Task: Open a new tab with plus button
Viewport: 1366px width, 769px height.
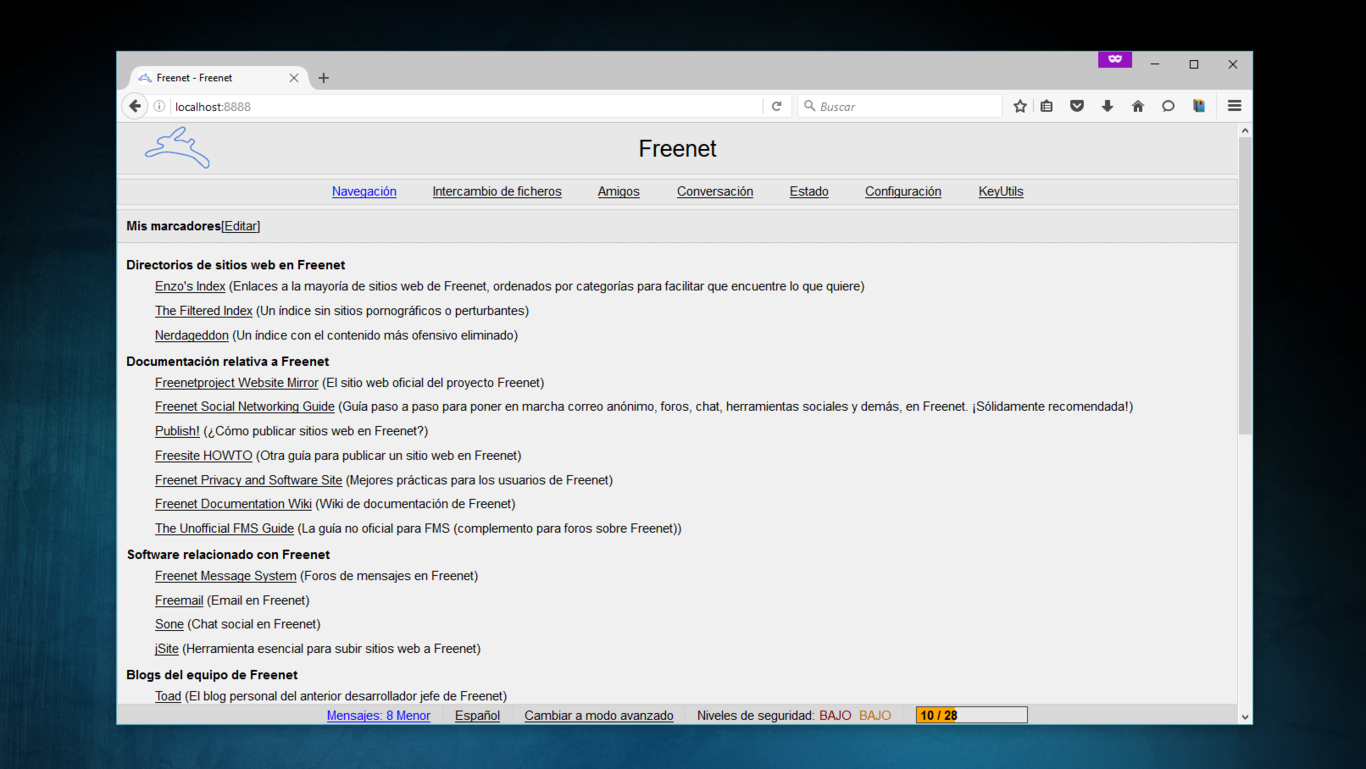Action: tap(323, 78)
